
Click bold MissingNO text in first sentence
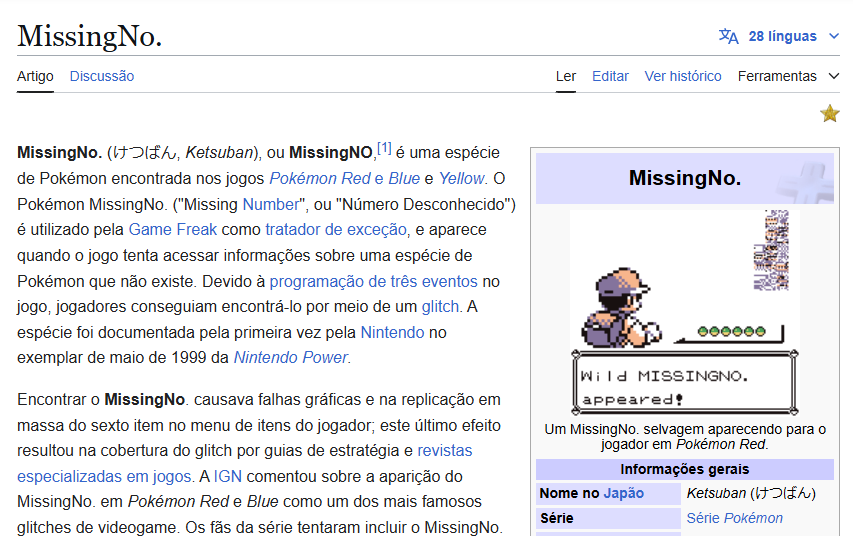[331, 153]
